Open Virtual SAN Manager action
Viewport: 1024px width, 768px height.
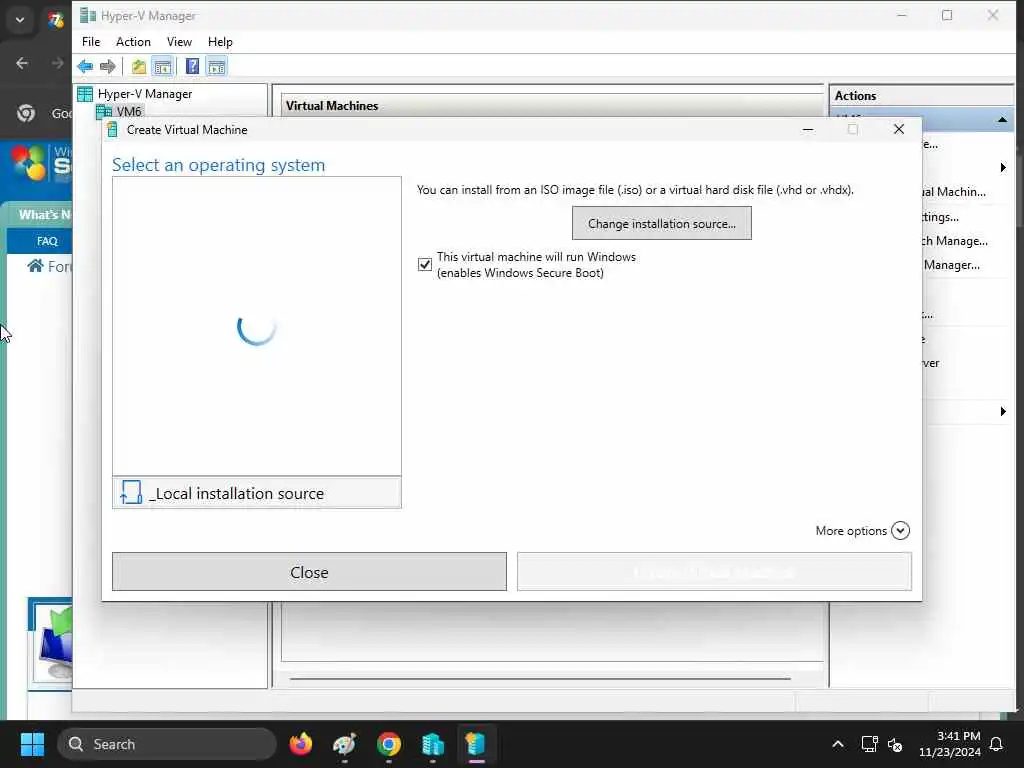tap(952, 265)
